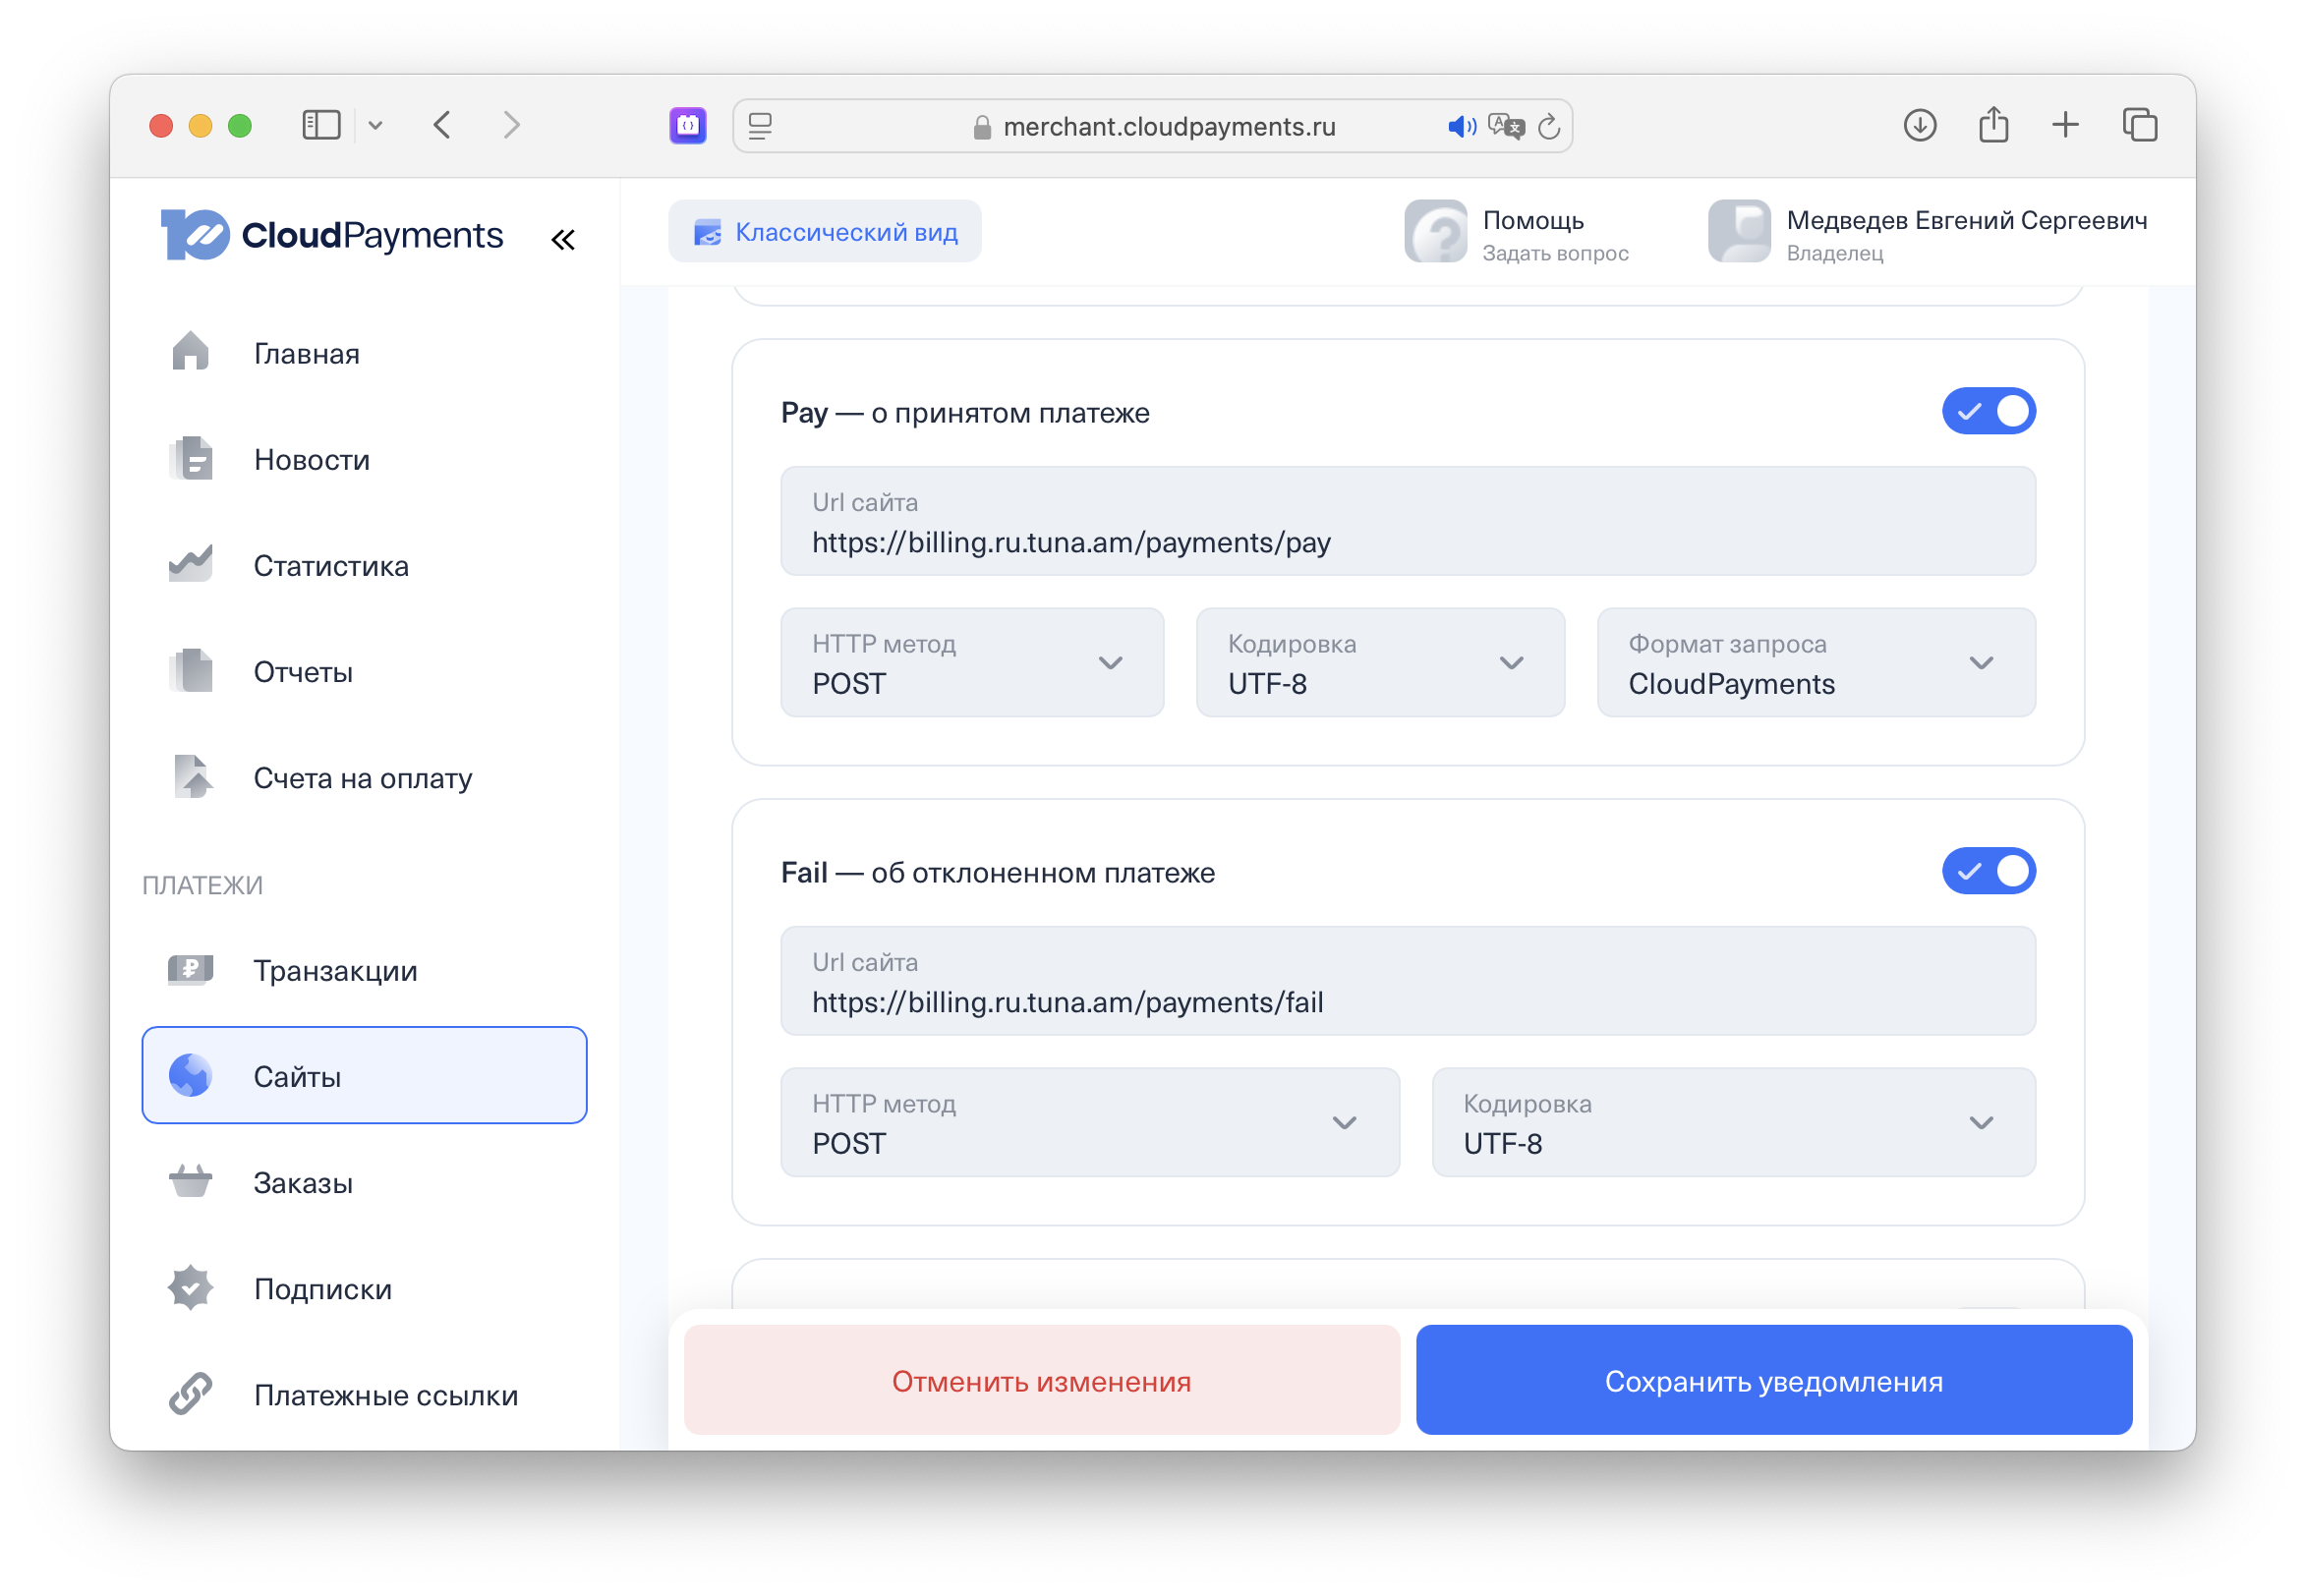Select the Новости news icon

pos(192,459)
